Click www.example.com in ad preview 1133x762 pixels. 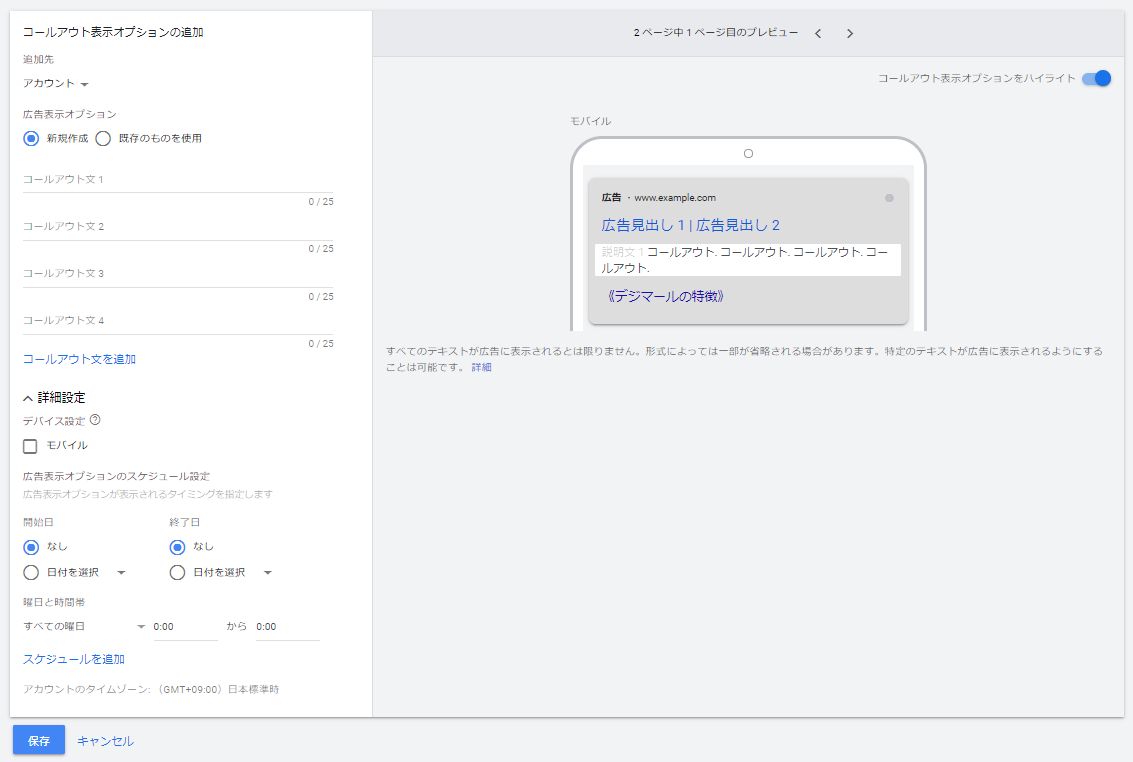pos(675,198)
